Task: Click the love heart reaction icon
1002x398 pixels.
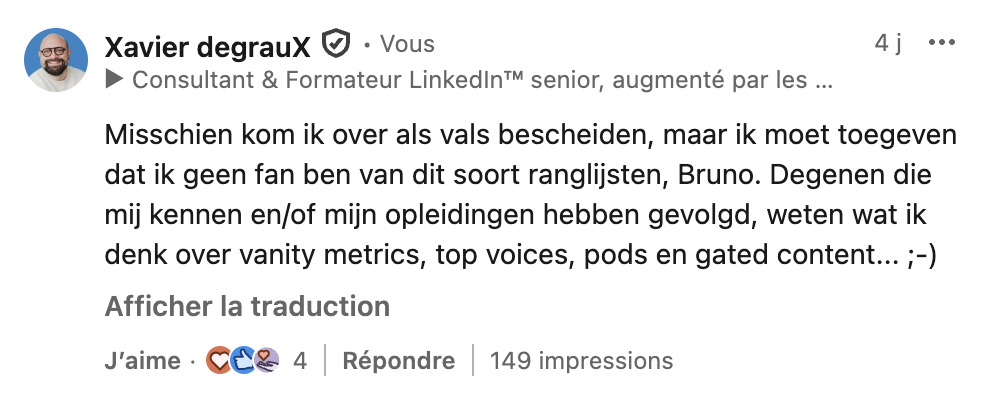Action: coord(219,361)
